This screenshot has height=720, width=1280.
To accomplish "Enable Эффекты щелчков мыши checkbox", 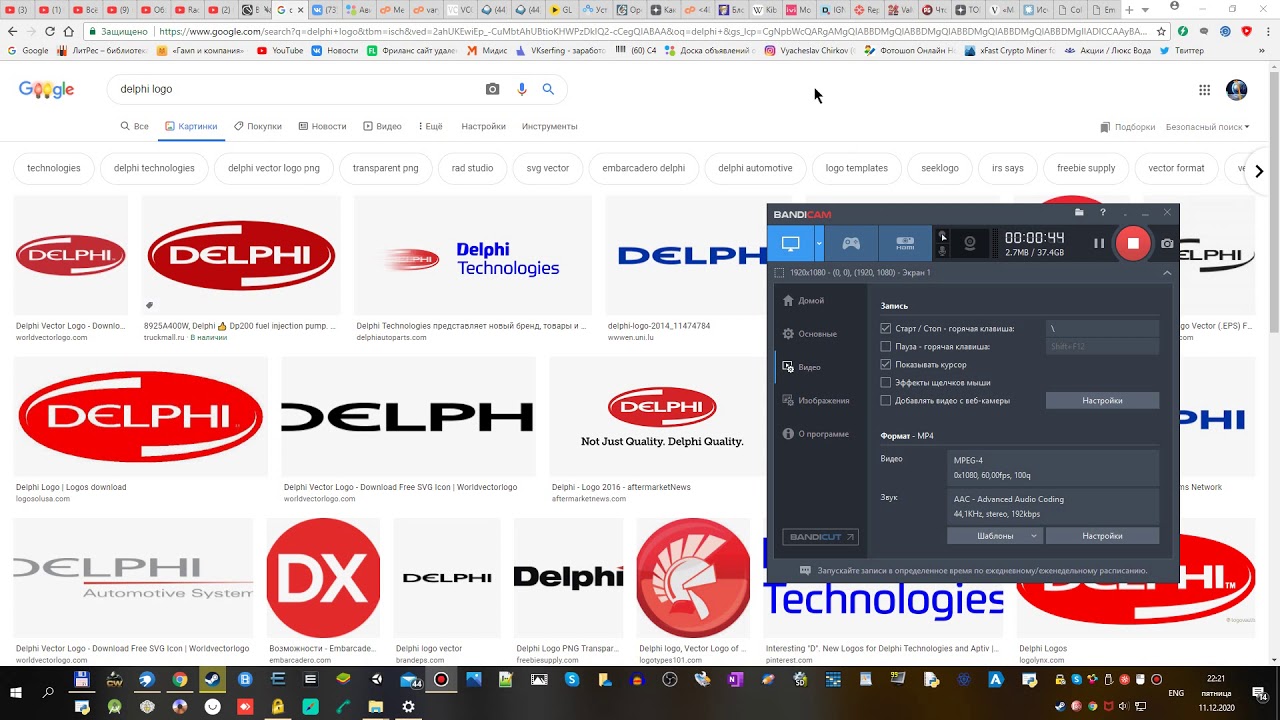I will (x=886, y=382).
